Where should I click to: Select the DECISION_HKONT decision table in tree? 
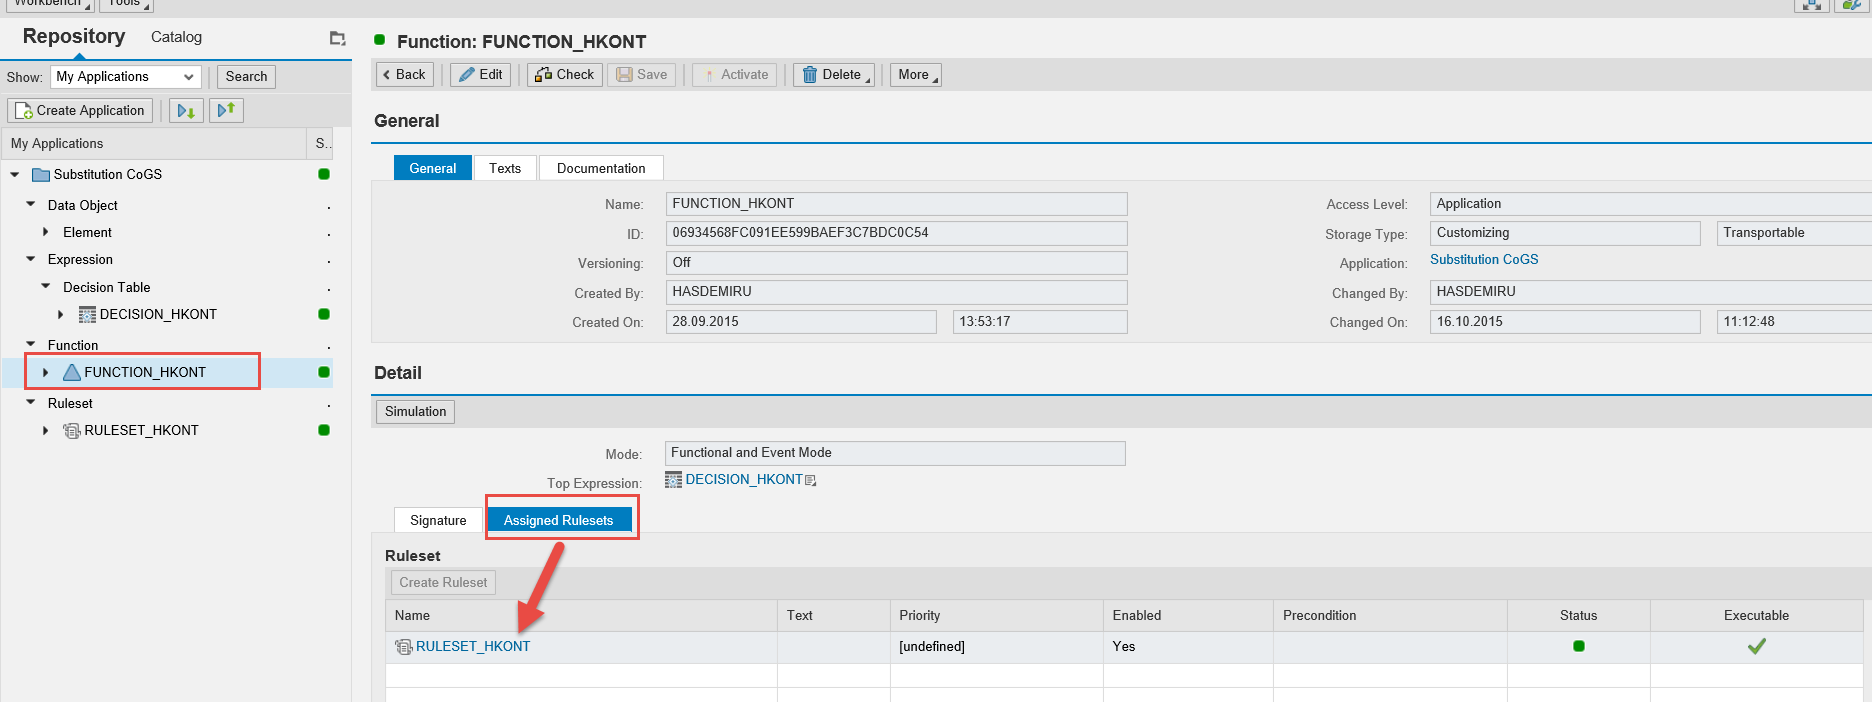[158, 314]
